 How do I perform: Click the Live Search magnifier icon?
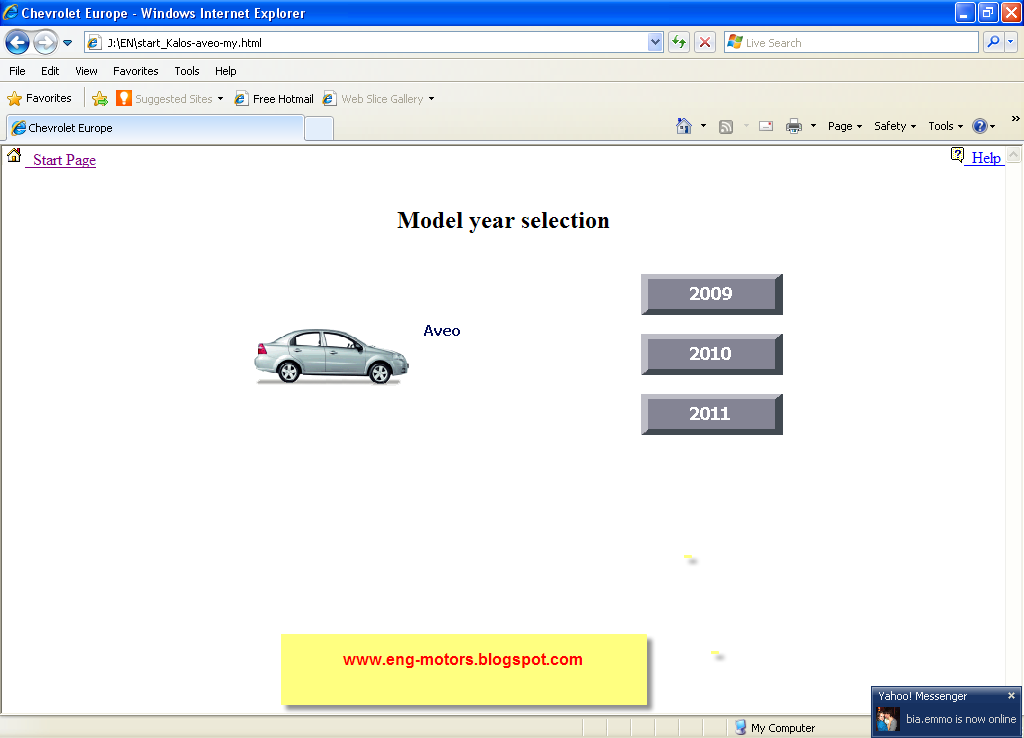pos(993,42)
